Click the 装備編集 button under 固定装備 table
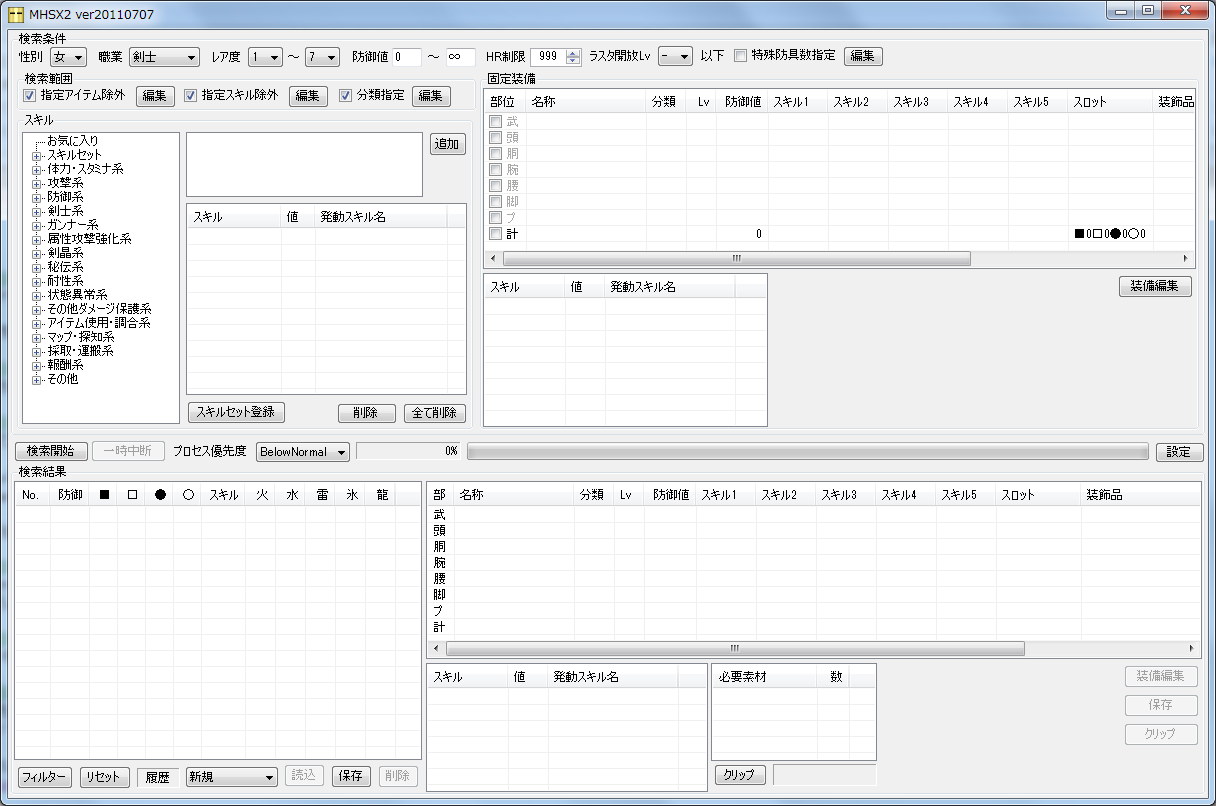The height and width of the screenshot is (806, 1216). click(x=1155, y=286)
